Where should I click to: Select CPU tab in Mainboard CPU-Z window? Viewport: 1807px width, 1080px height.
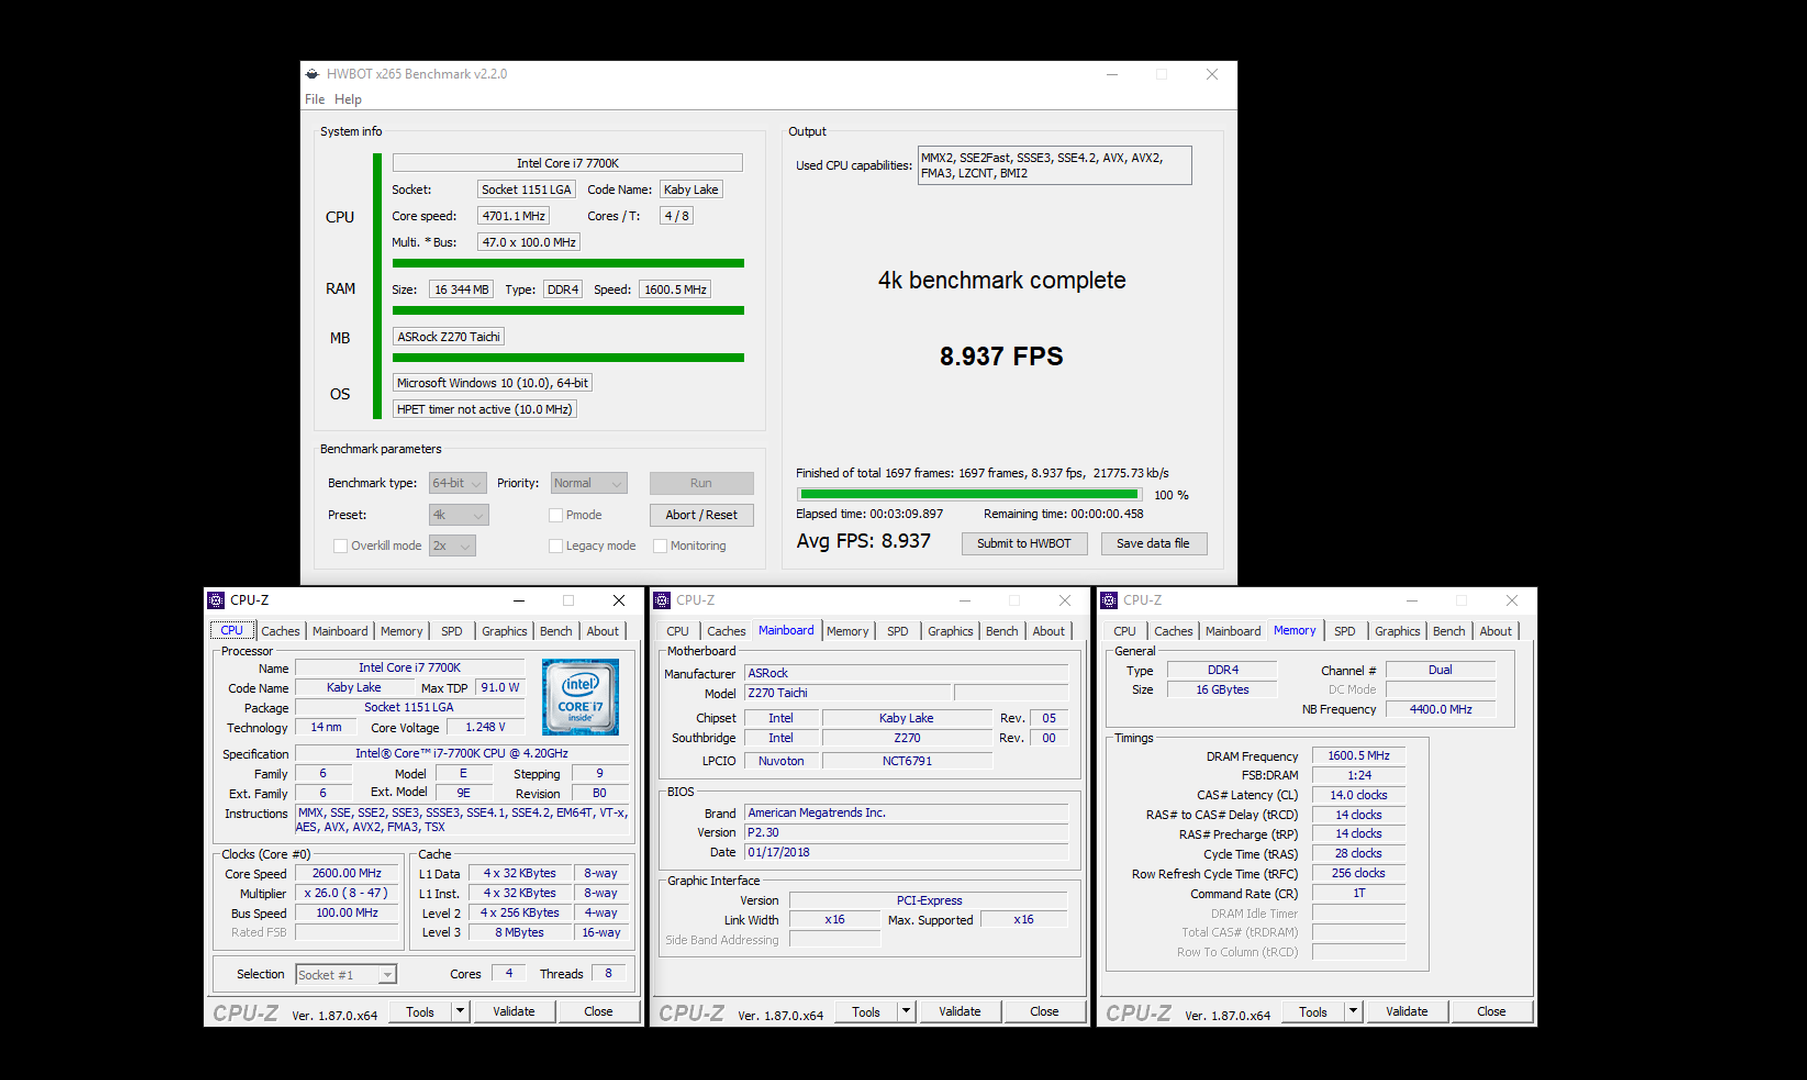click(678, 631)
